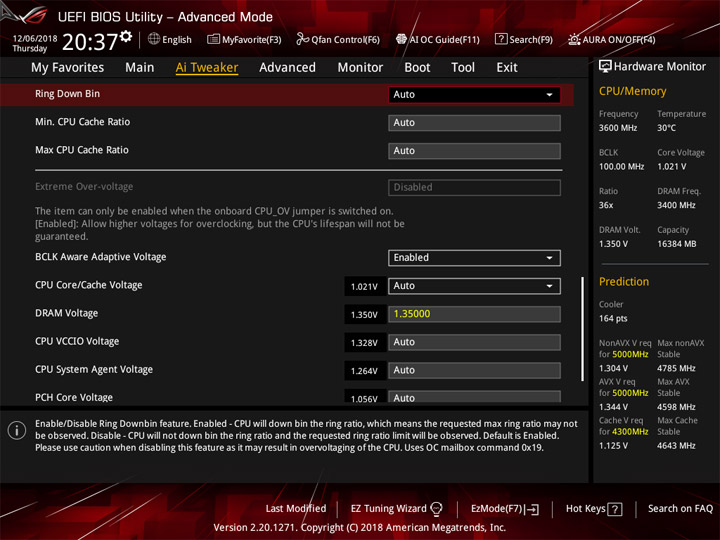Open the Boot tab
This screenshot has width=720, height=540.
coord(417,68)
